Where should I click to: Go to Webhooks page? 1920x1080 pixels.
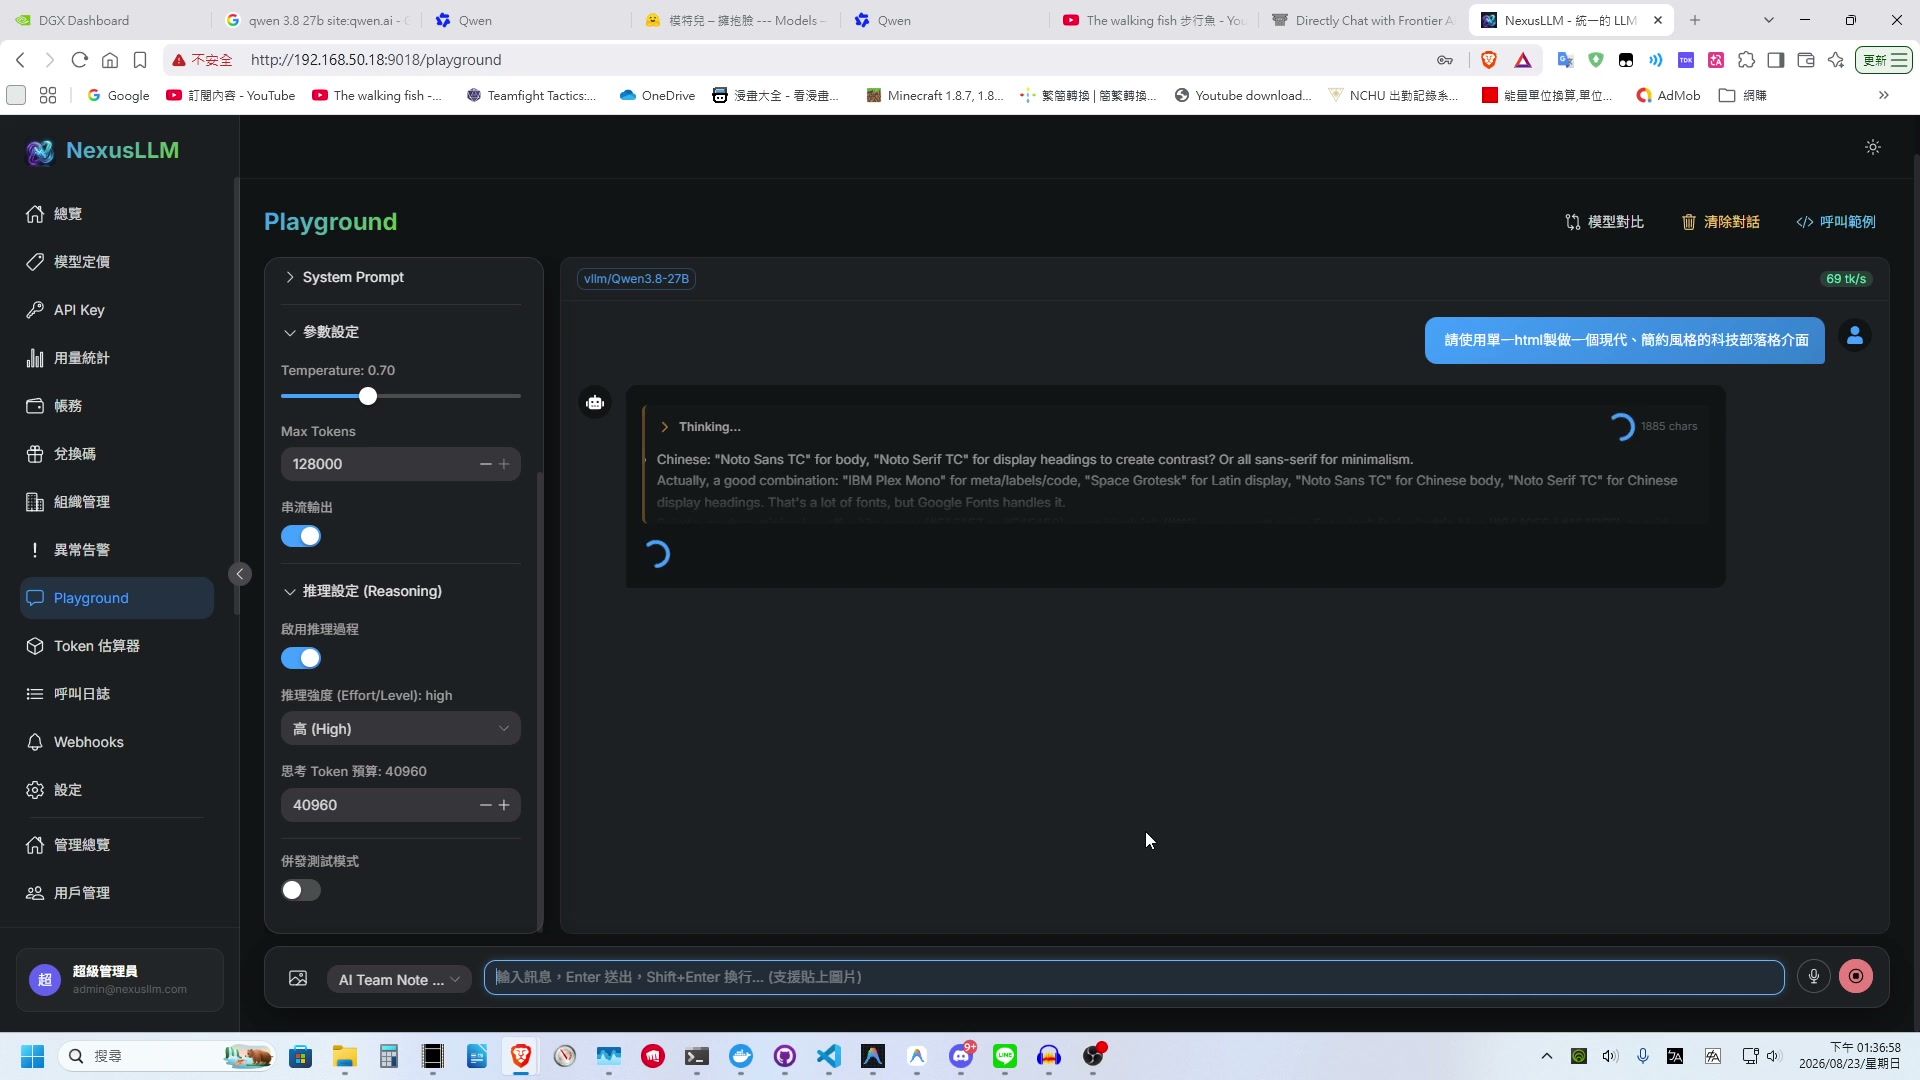(117, 742)
